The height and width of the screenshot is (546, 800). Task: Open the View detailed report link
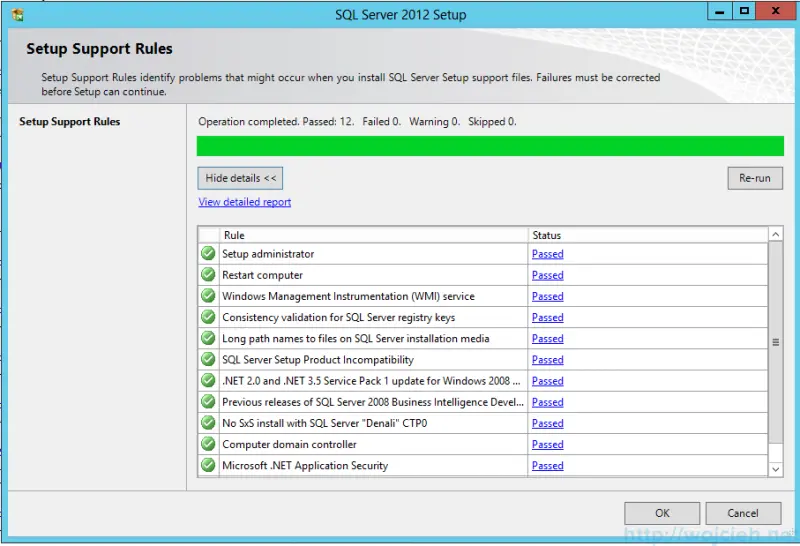(x=245, y=202)
